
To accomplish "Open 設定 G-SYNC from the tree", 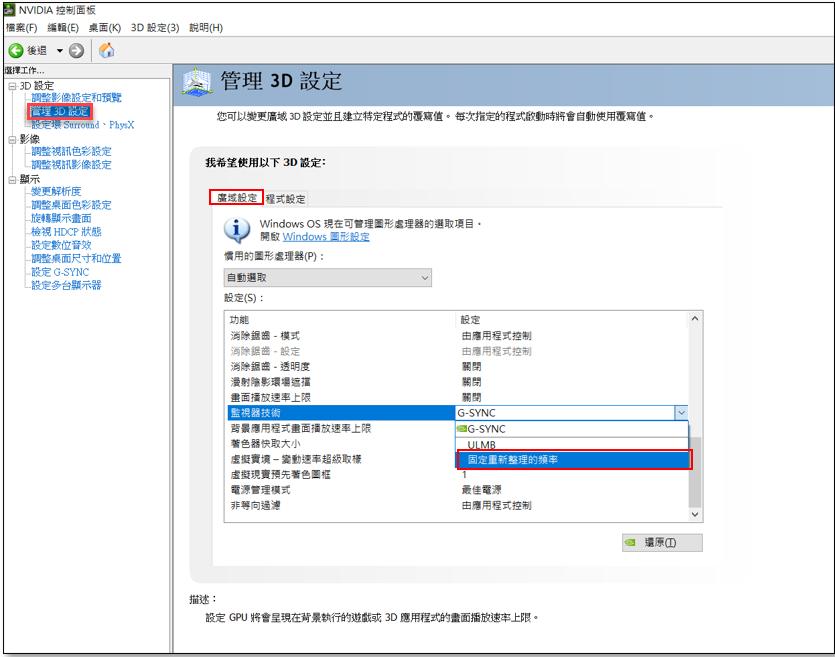I will (x=60, y=272).
